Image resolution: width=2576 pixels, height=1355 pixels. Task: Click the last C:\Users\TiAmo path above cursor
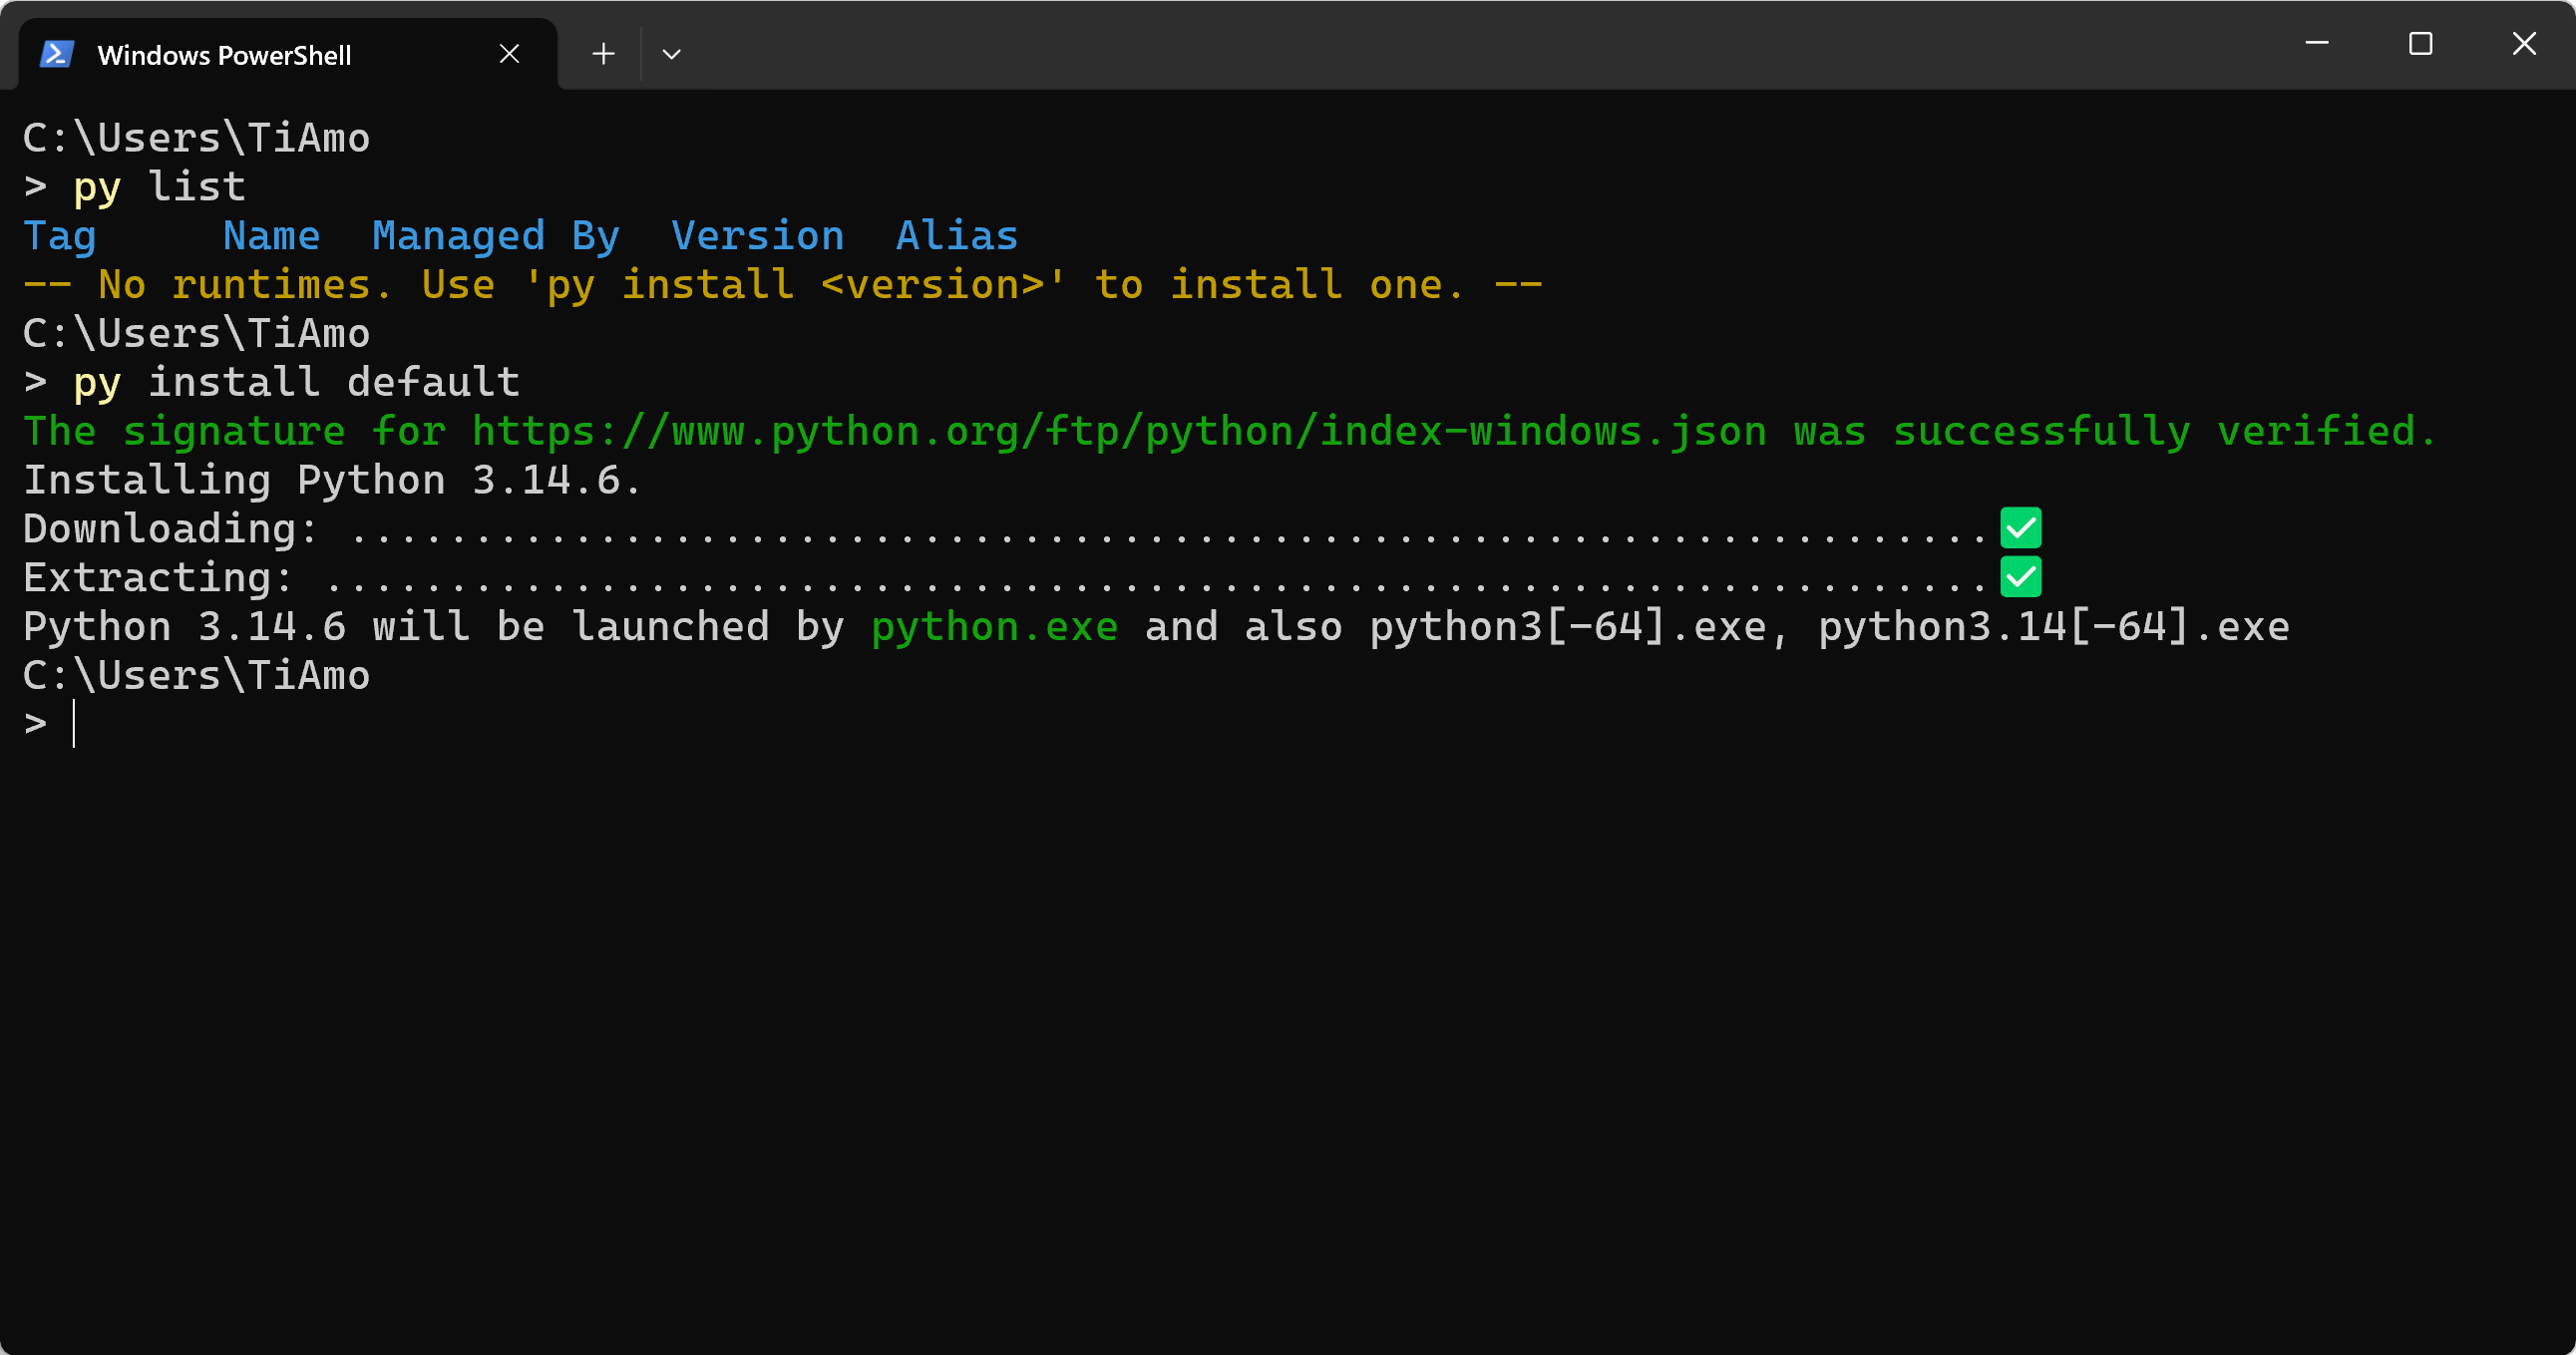[197, 676]
